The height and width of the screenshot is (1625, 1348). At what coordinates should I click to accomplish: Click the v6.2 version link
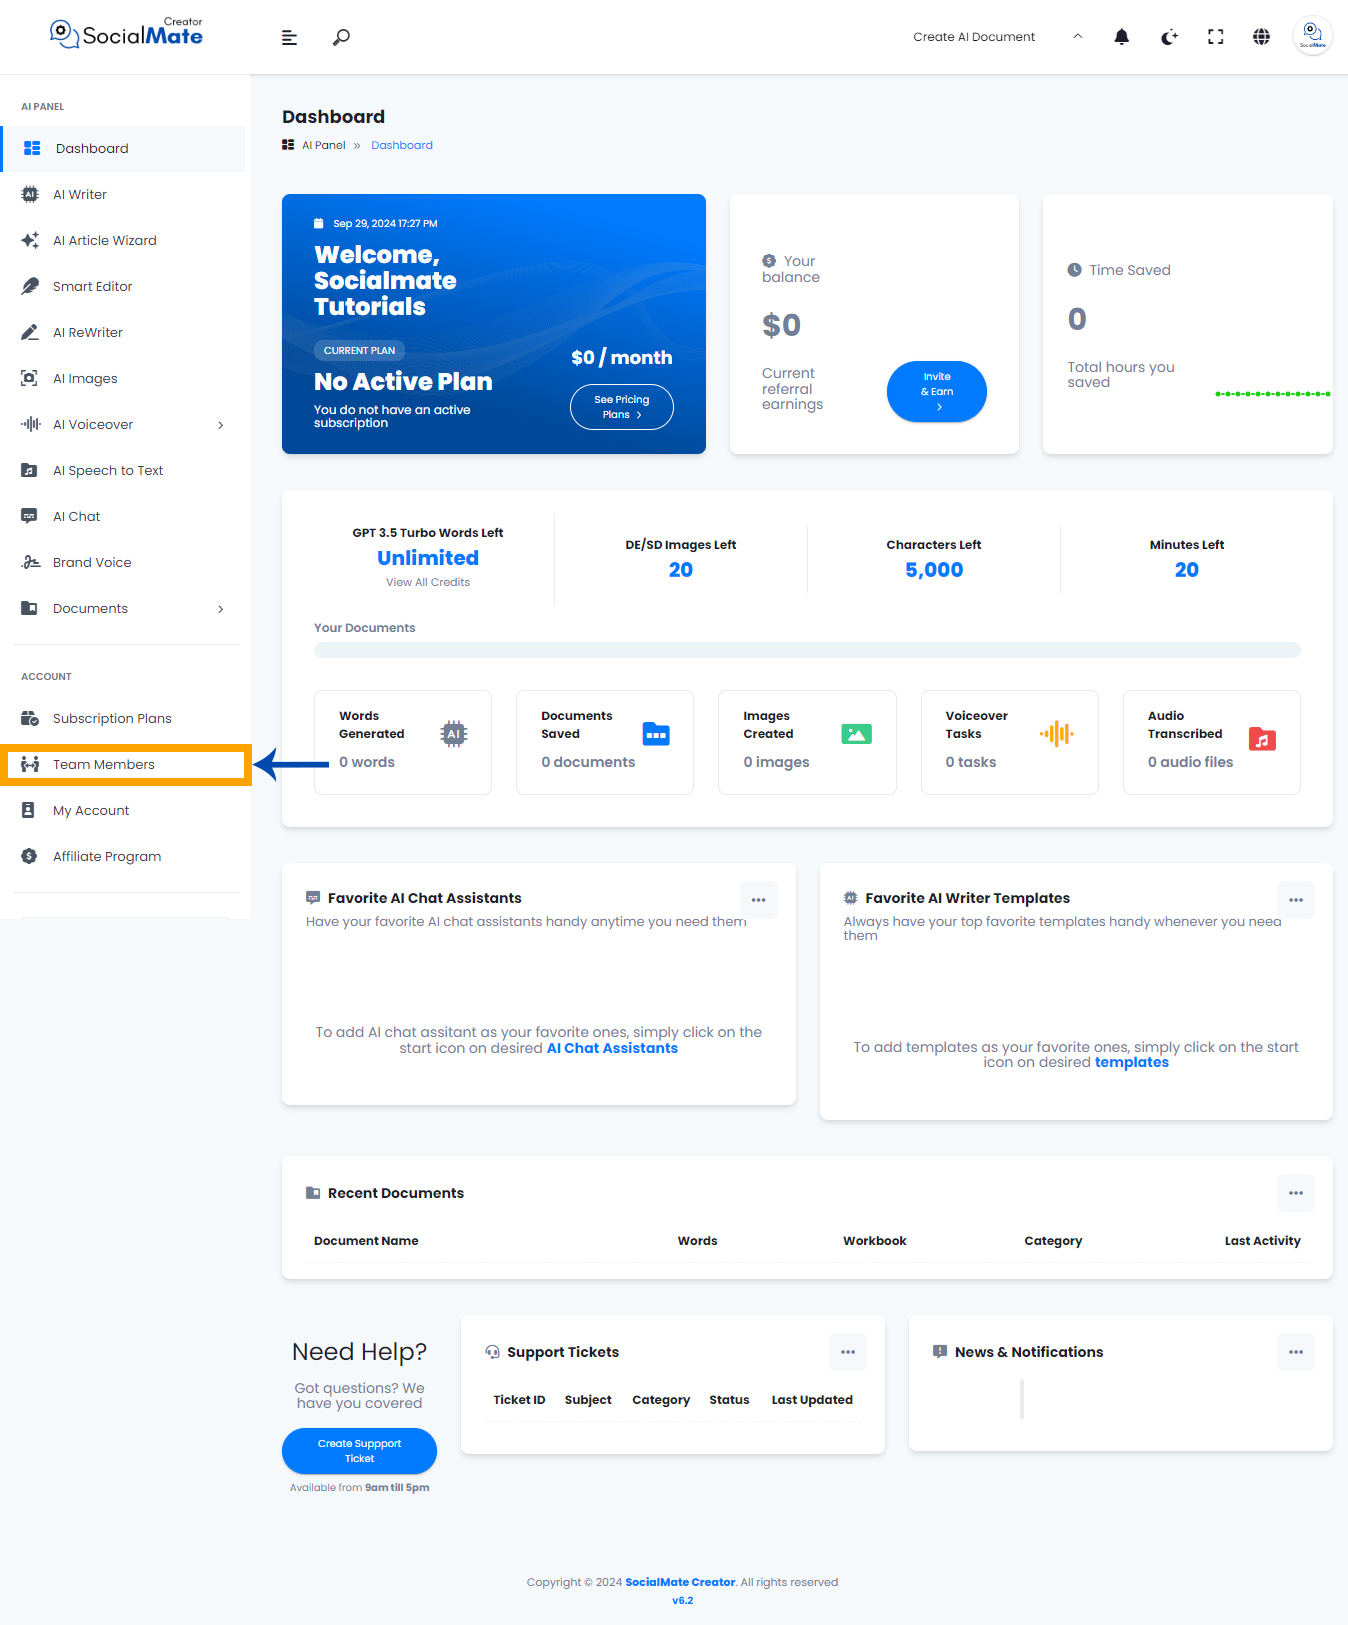click(683, 1601)
